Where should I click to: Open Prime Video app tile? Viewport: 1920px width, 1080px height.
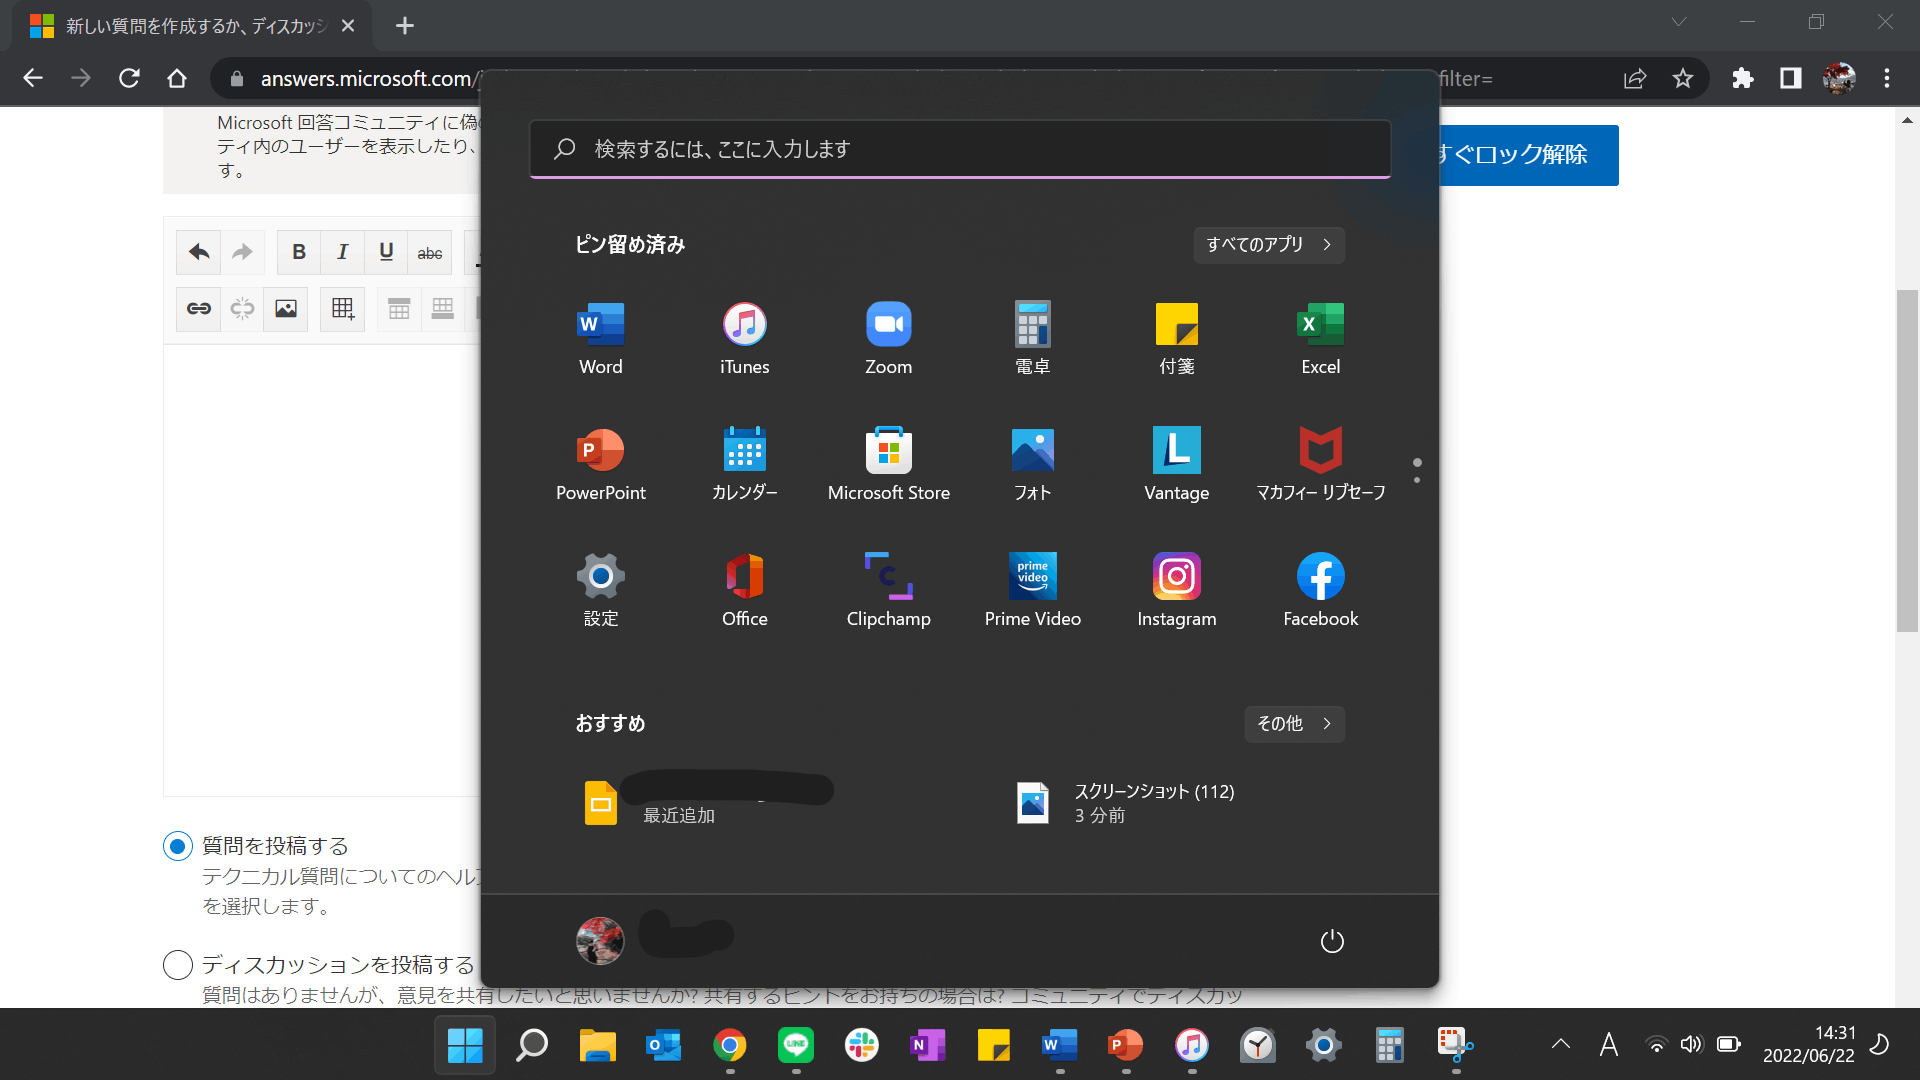pos(1032,590)
